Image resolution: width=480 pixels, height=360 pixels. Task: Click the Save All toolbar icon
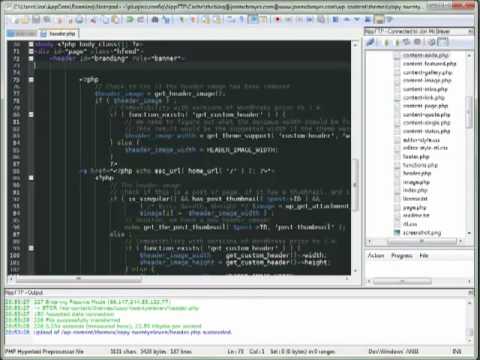pyautogui.click(x=47, y=20)
